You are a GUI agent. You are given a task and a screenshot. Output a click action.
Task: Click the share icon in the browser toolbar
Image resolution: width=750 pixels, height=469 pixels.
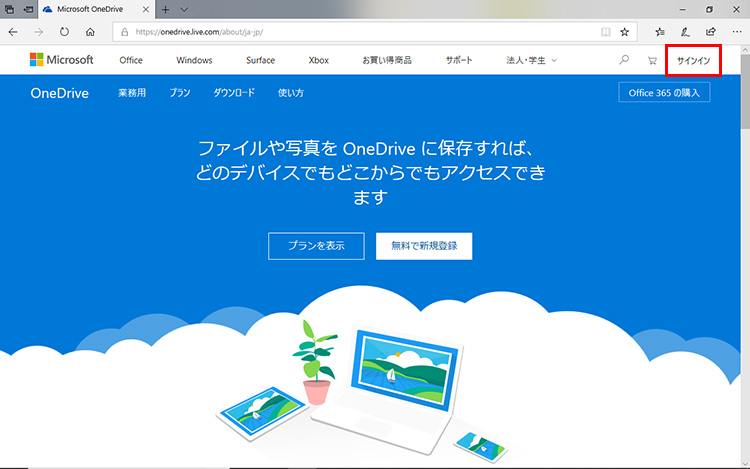click(711, 32)
